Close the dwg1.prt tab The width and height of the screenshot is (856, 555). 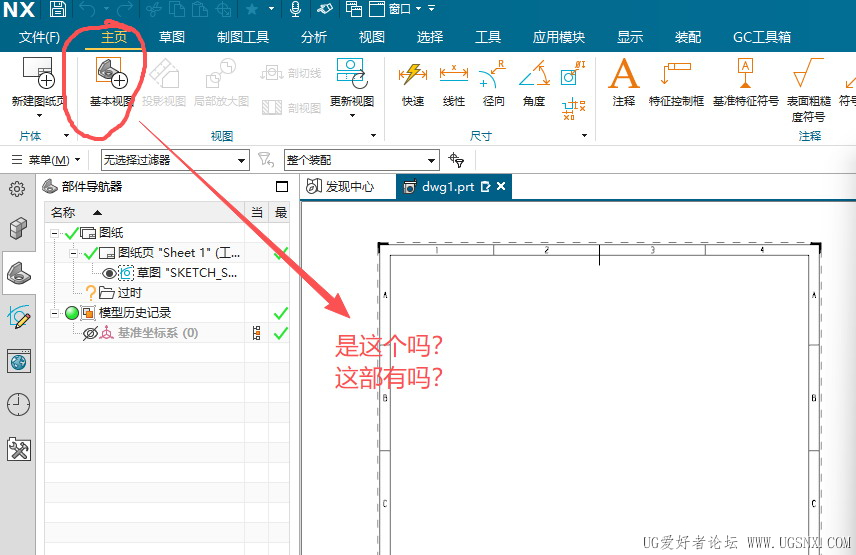click(501, 186)
